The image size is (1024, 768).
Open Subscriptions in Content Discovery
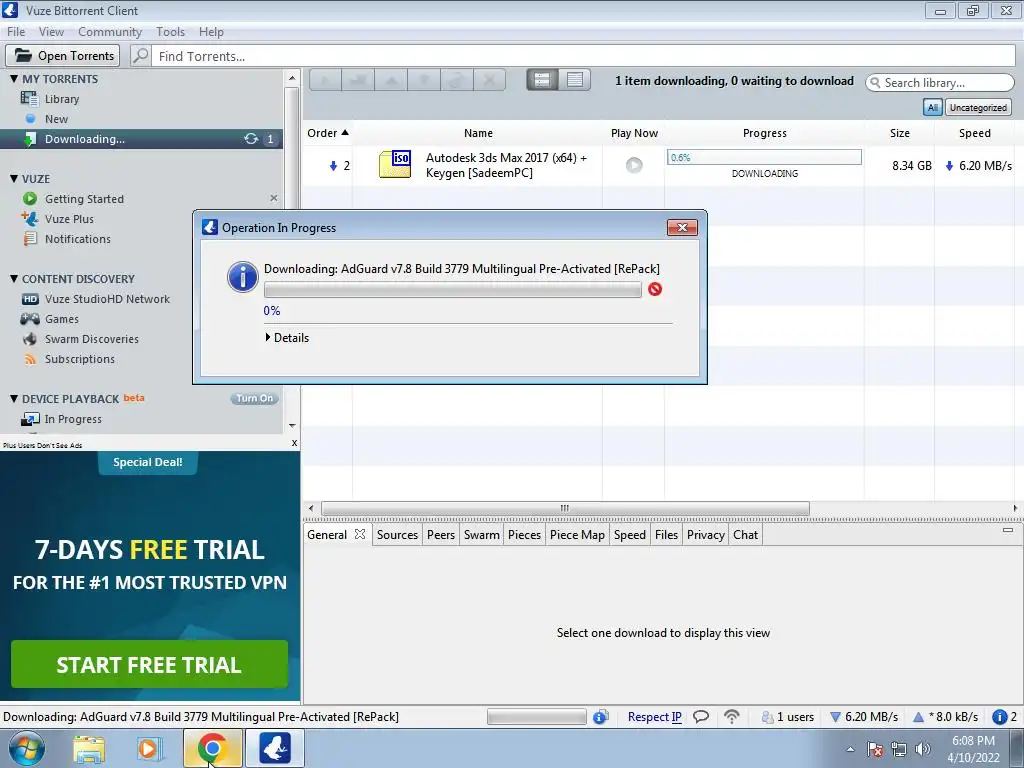[80, 359]
